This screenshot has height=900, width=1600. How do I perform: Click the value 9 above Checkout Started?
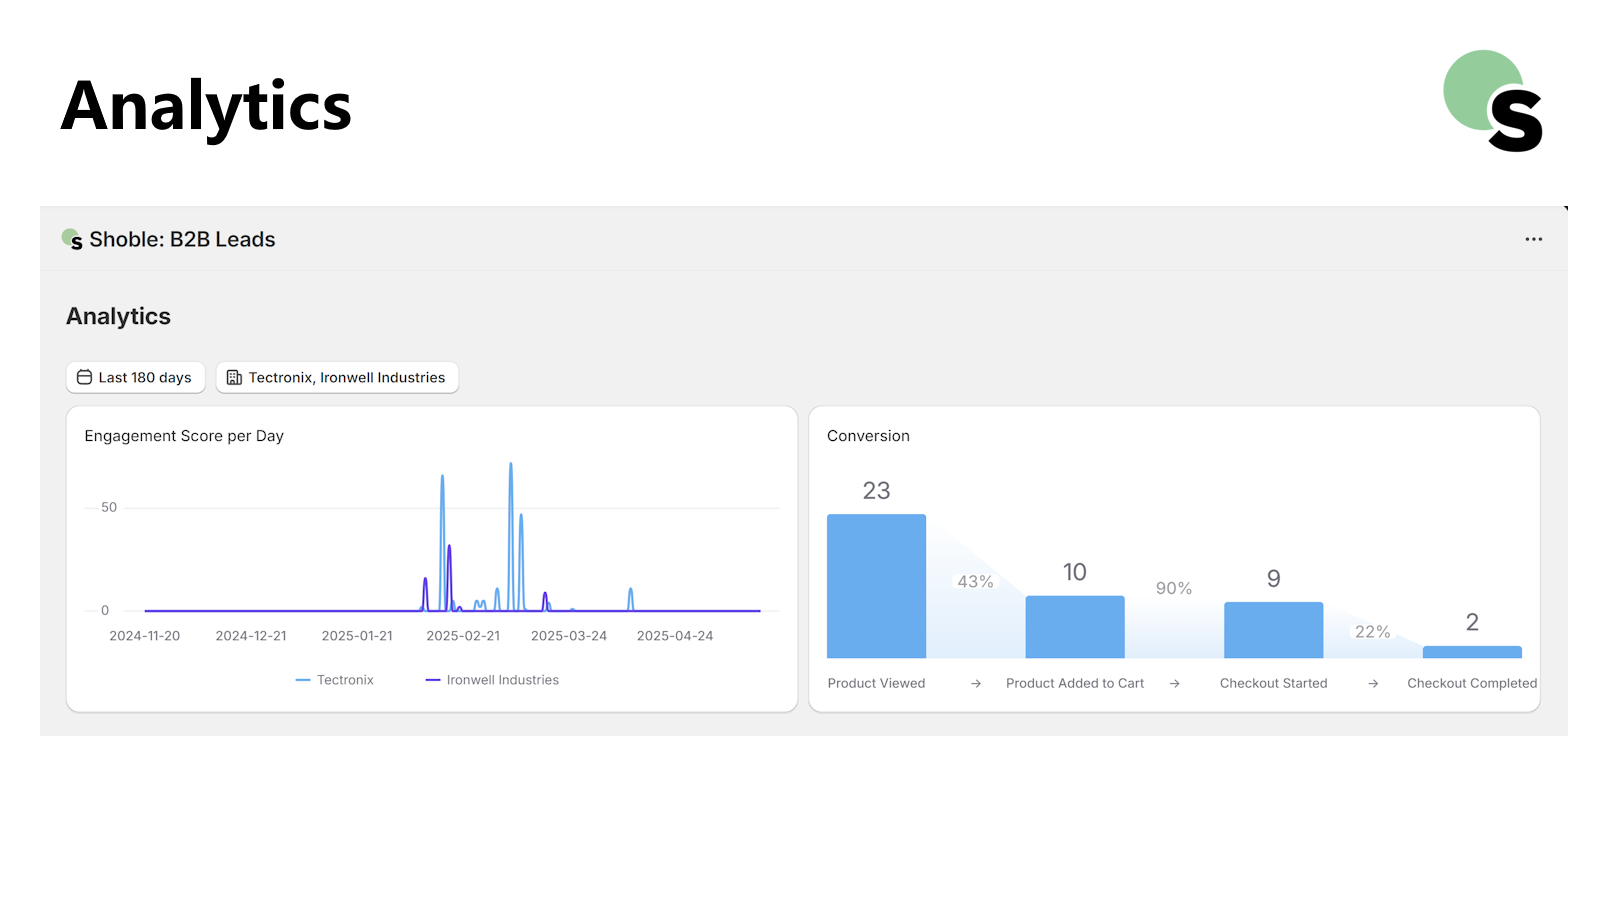tap(1273, 579)
